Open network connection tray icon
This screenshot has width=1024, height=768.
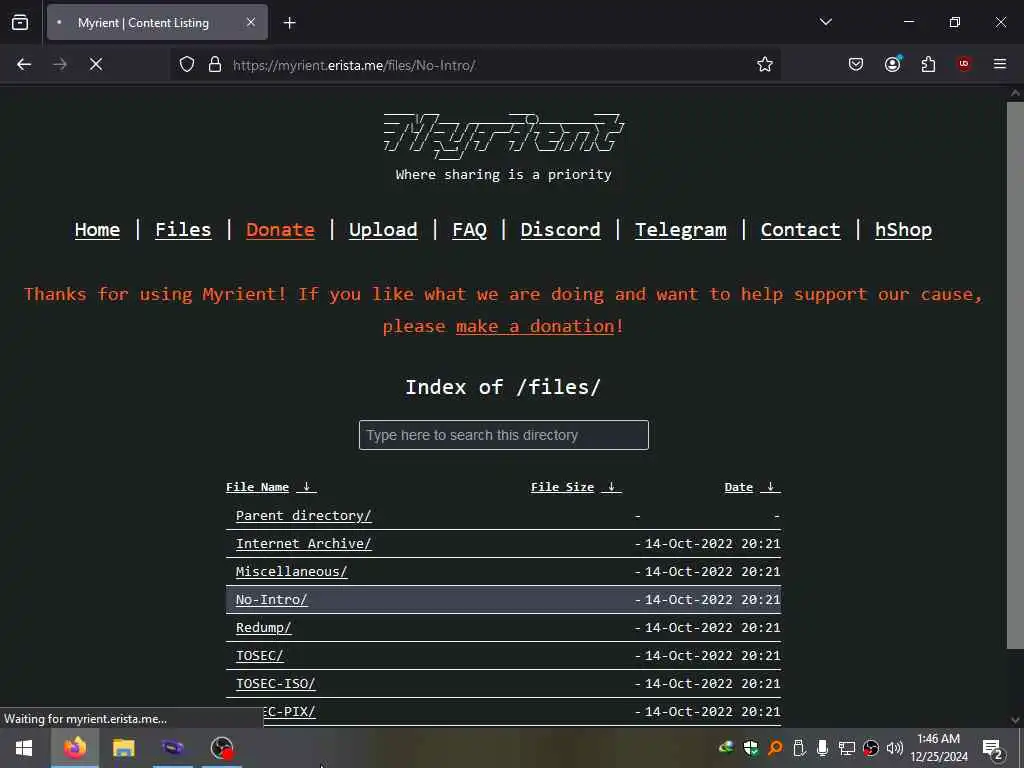click(x=846, y=748)
